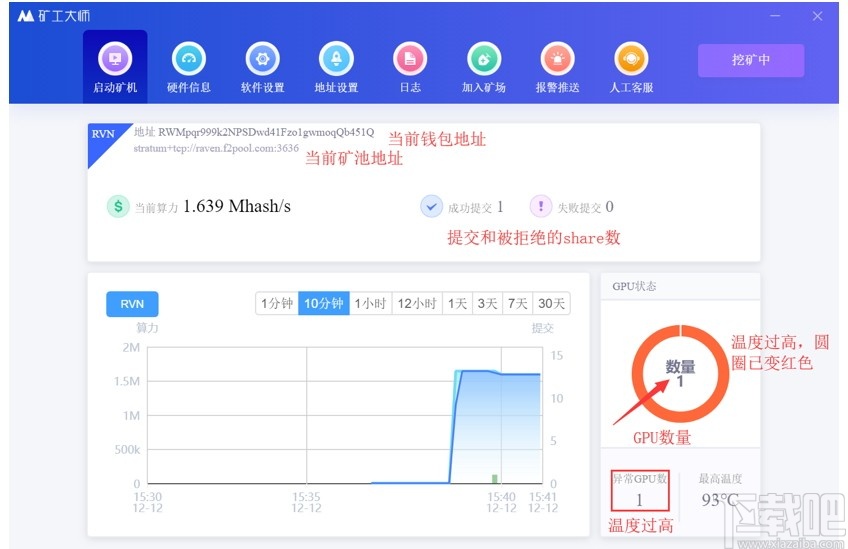Viewport: 848px width, 549px height.
Task: Open the 日志 log icon
Action: click(x=410, y=58)
